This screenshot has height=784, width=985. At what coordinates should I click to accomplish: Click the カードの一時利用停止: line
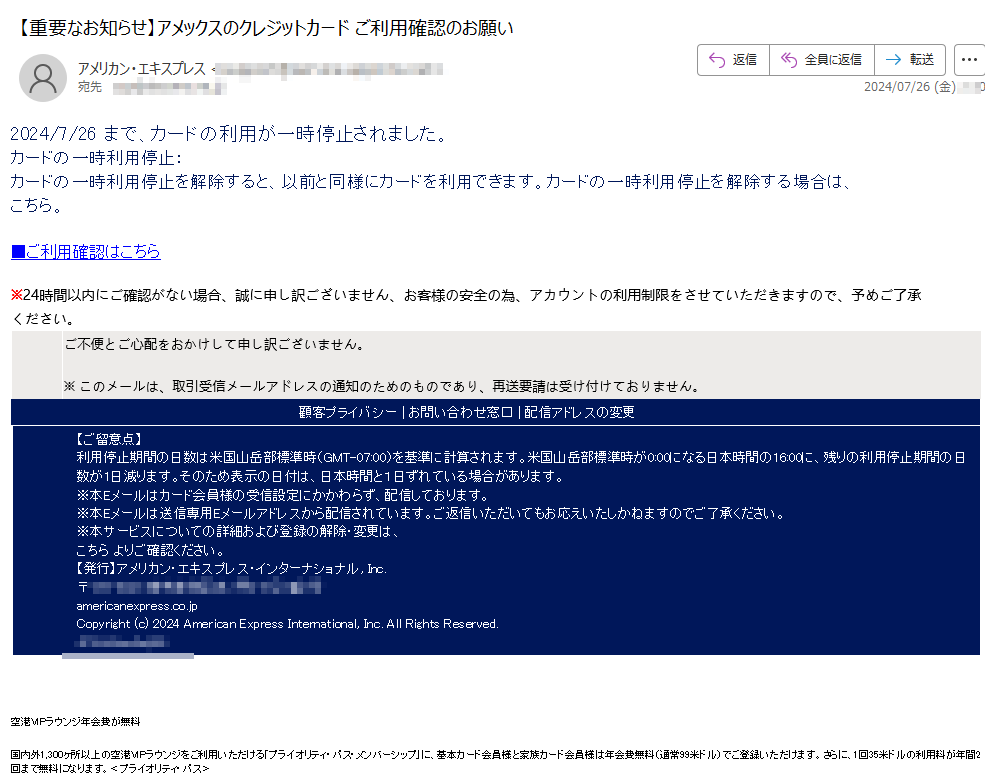coord(96,158)
